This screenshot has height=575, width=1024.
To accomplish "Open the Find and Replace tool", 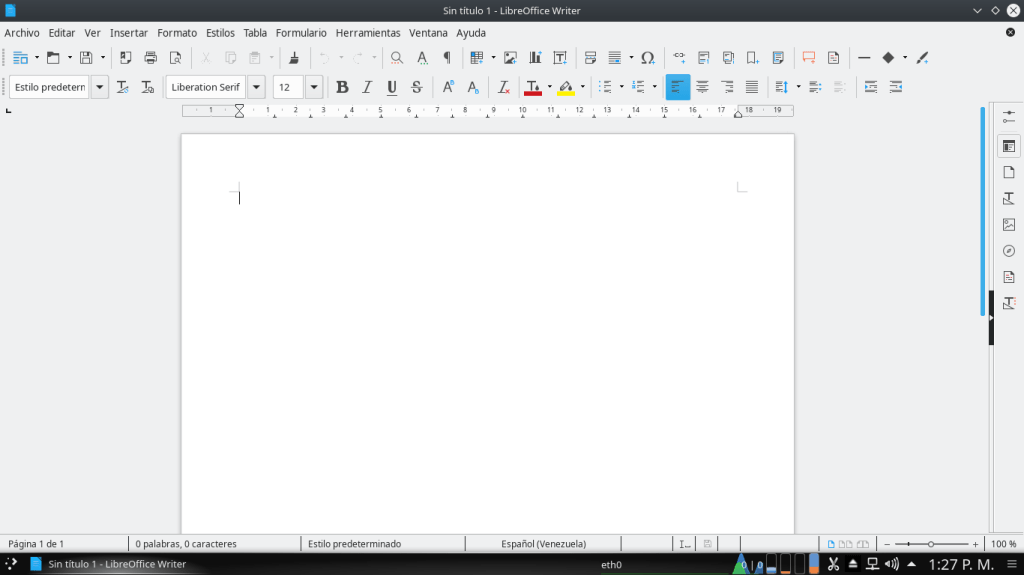I will click(x=397, y=58).
